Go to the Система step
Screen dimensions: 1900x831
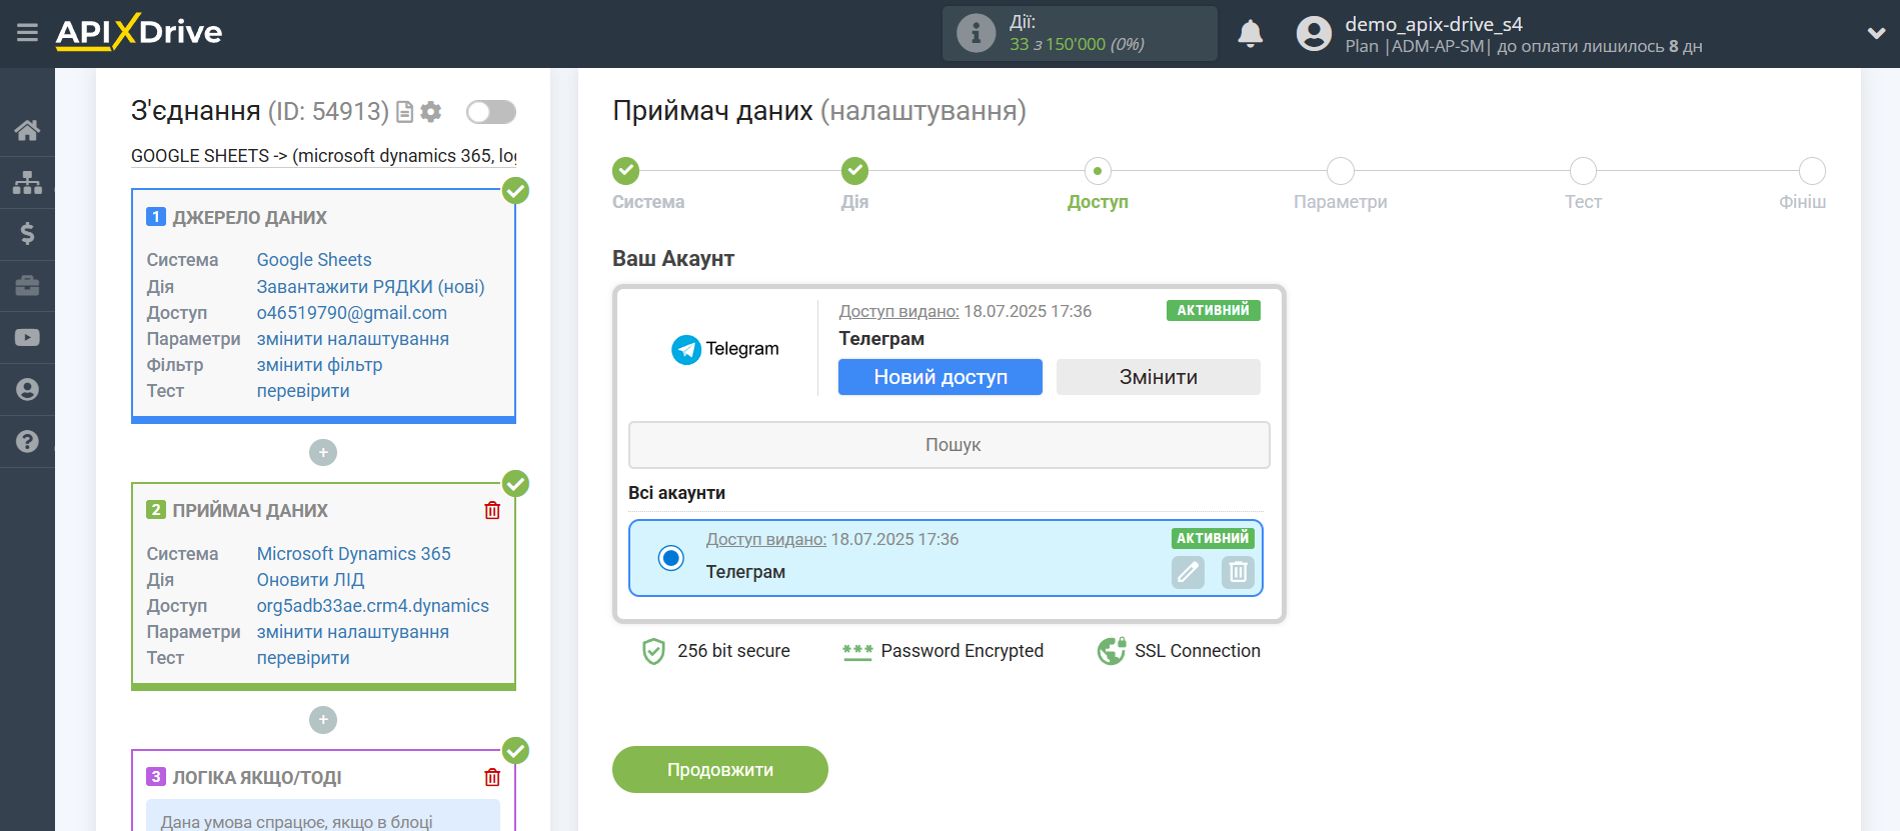point(626,171)
